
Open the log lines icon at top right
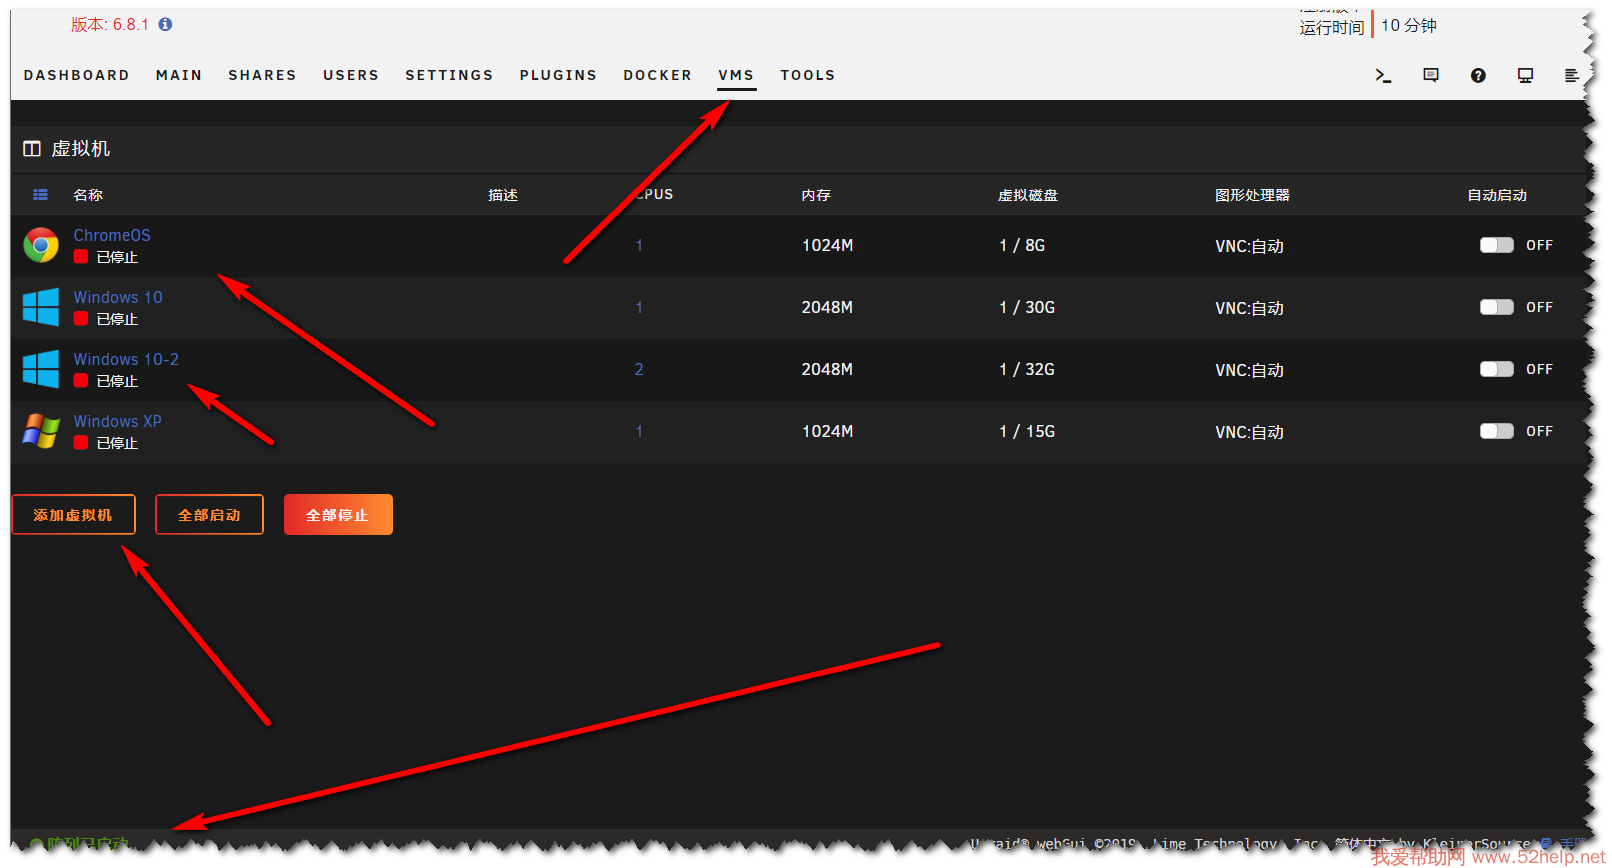point(1571,75)
